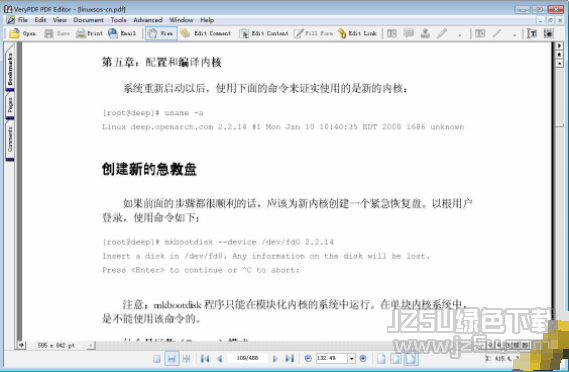
Task: Open the File menu
Action: tap(22, 20)
